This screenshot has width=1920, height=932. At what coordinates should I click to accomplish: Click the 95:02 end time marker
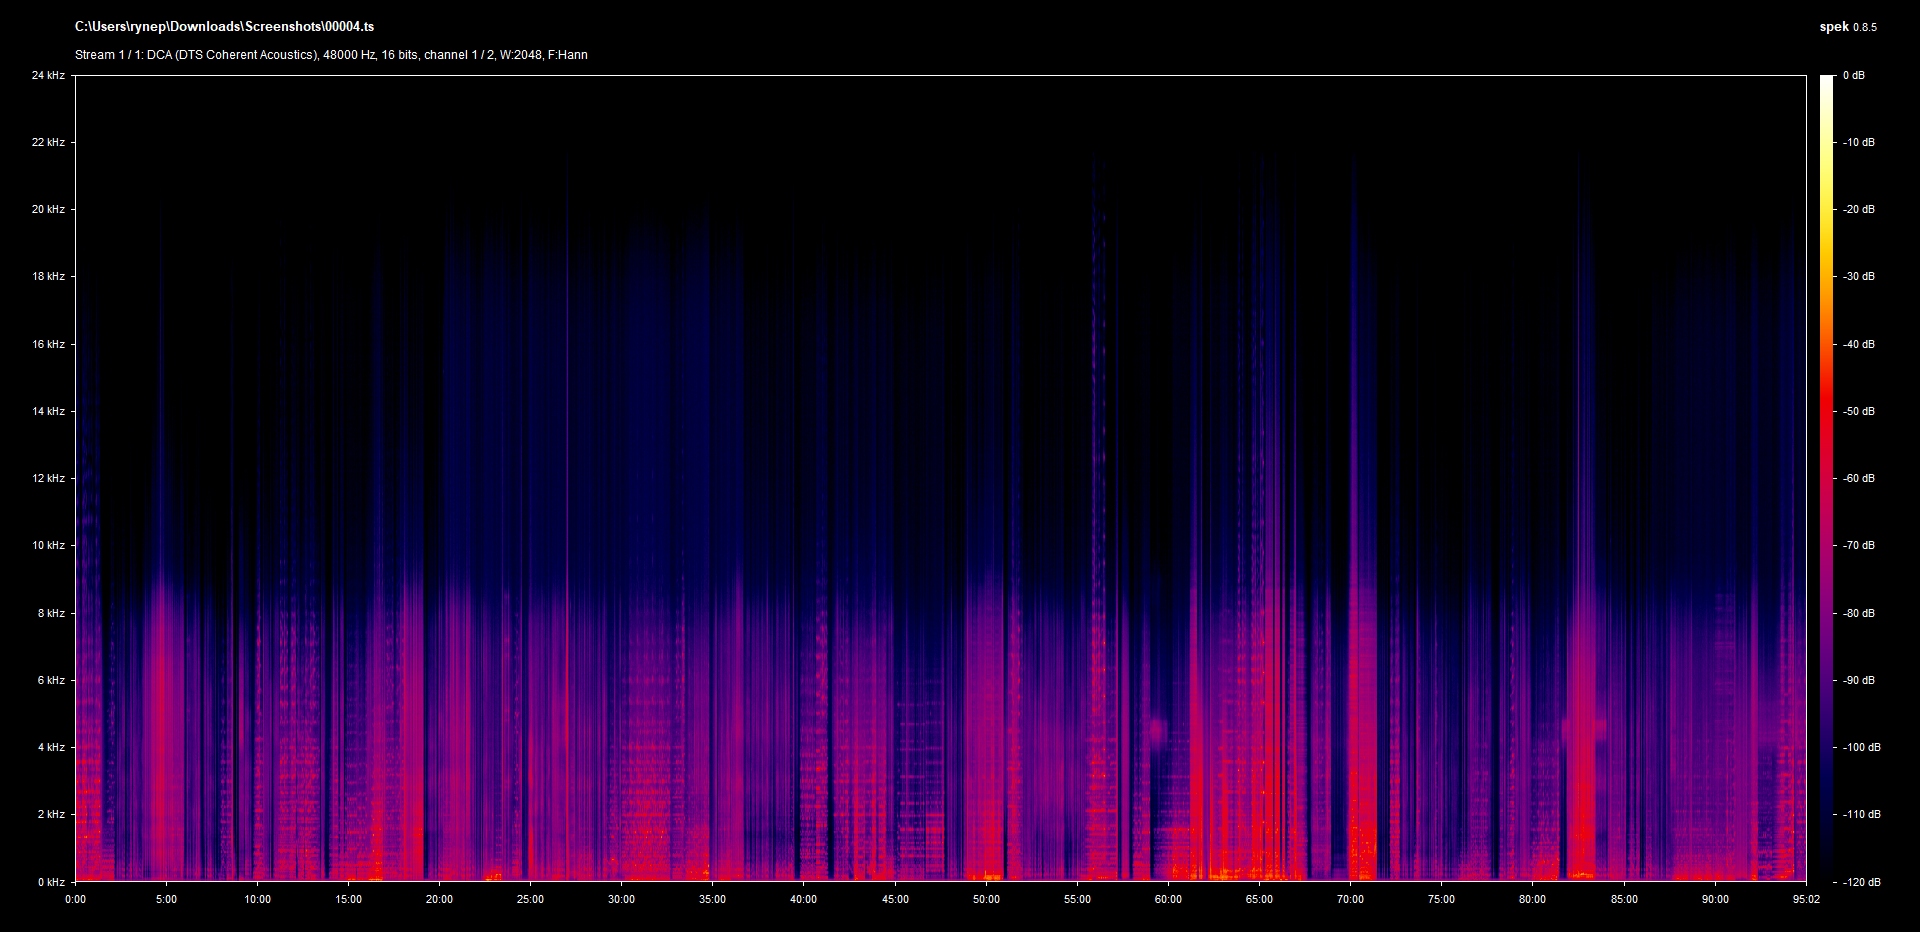point(1806,899)
